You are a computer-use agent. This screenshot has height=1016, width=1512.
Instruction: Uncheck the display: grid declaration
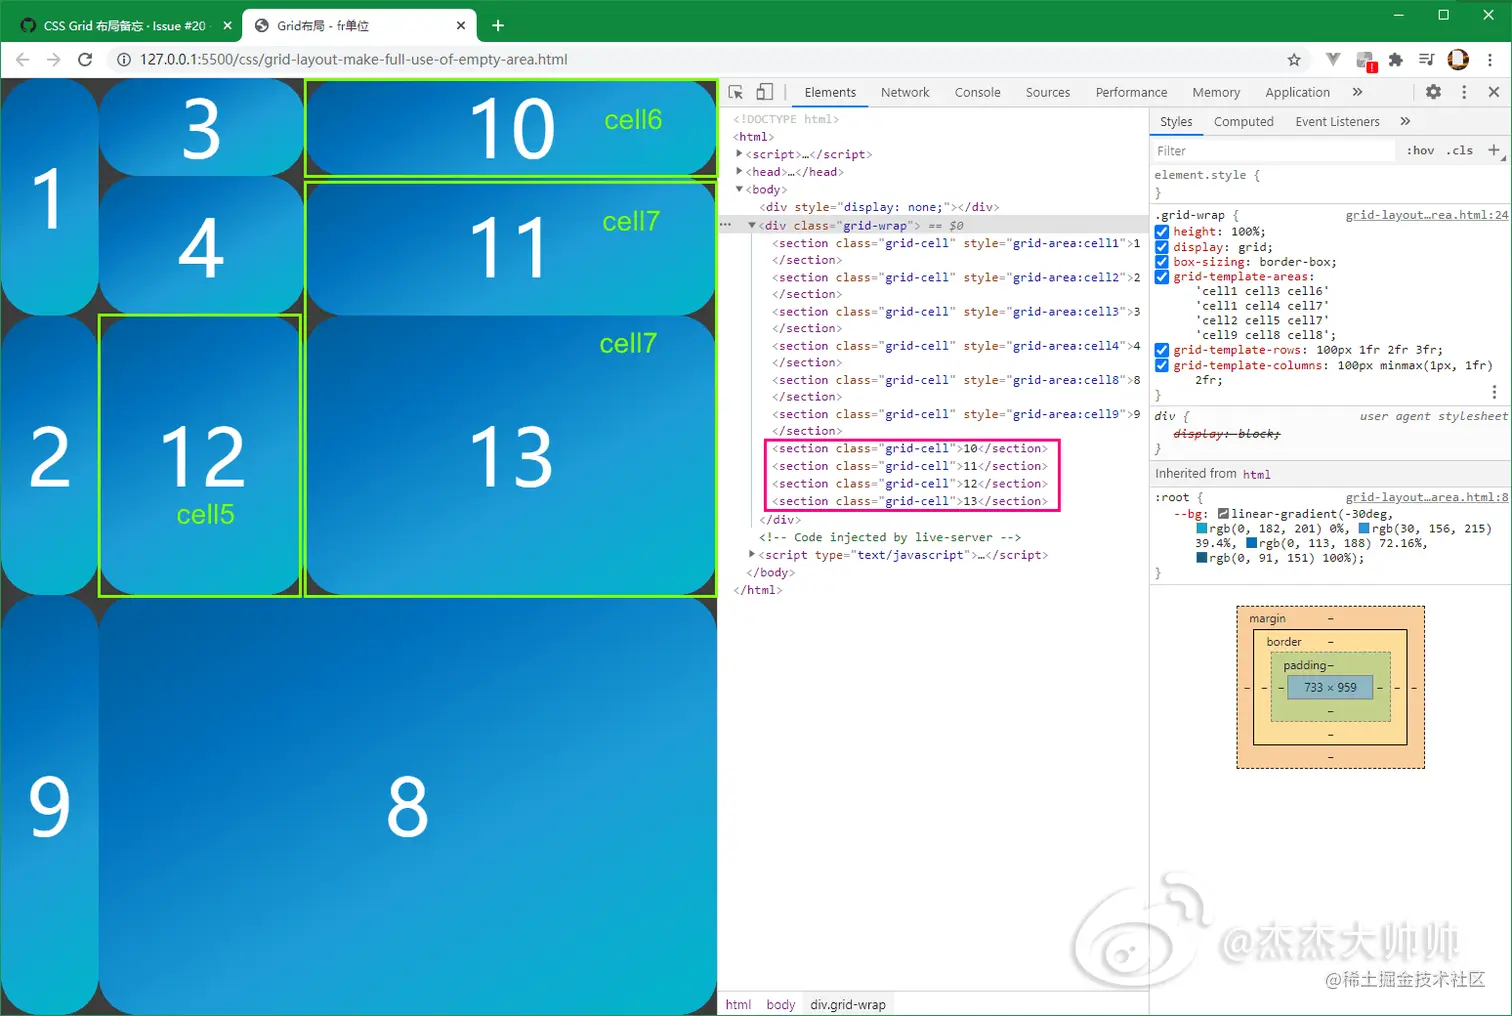[x=1162, y=247]
